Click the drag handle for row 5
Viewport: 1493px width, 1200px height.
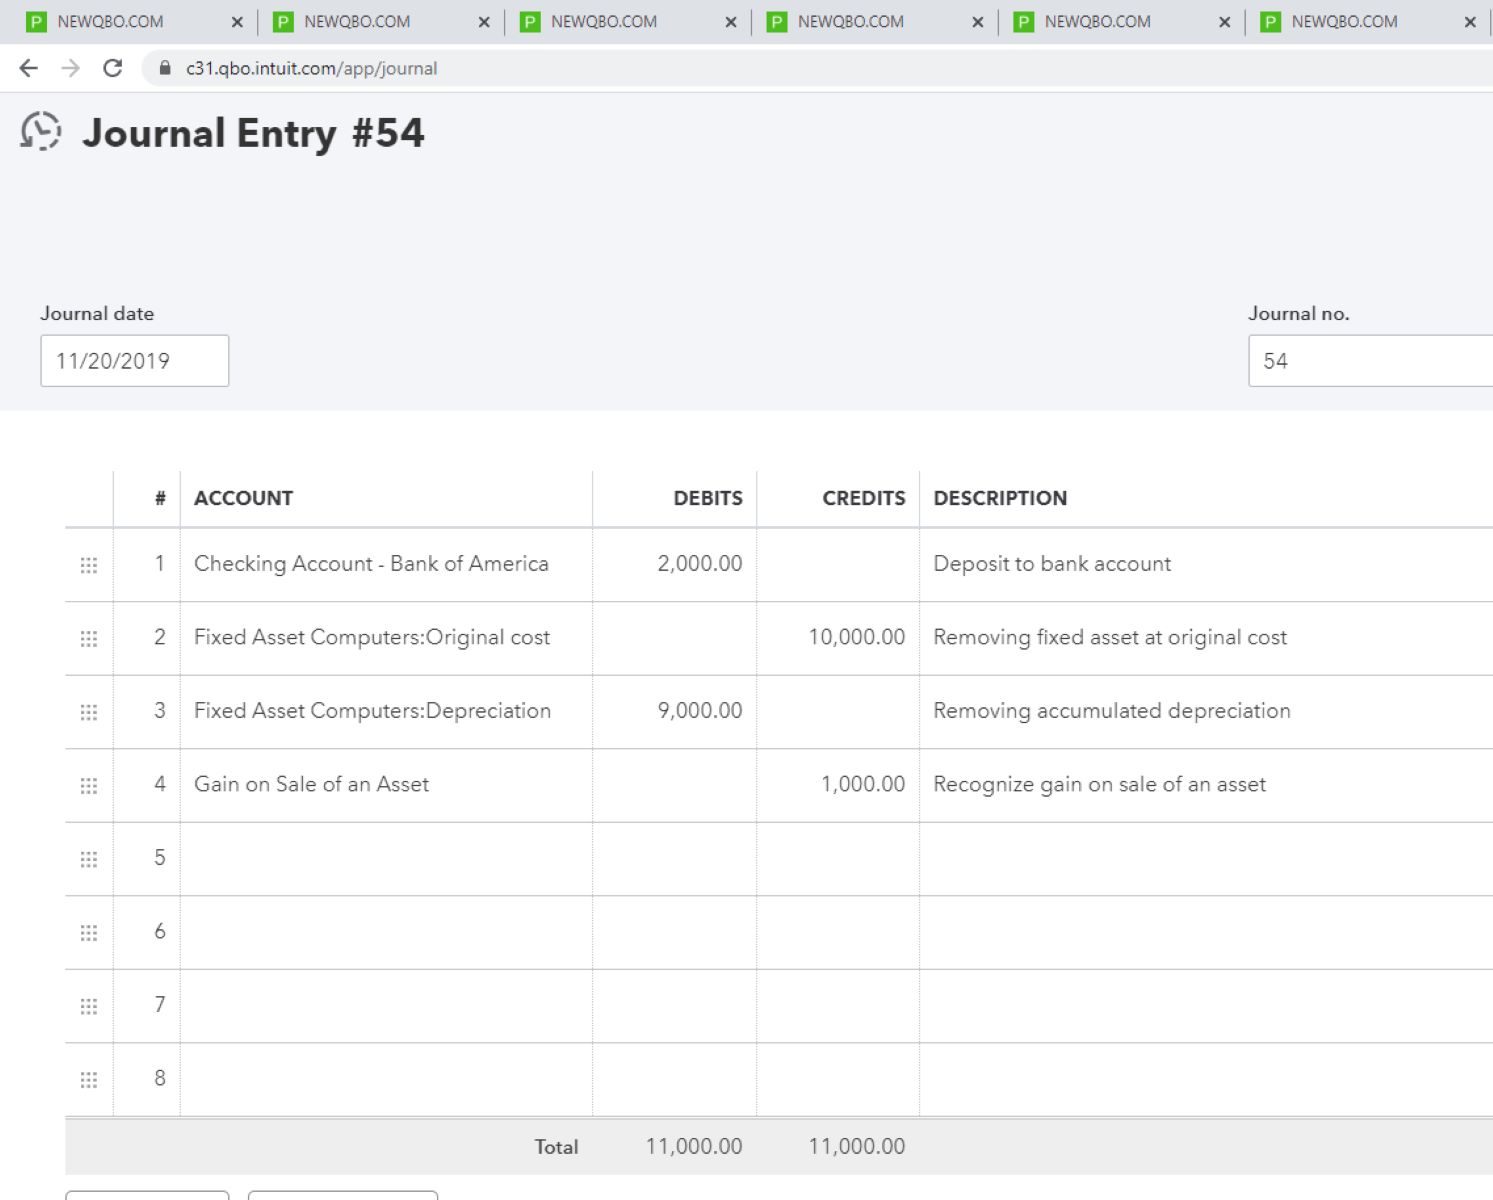(x=89, y=859)
